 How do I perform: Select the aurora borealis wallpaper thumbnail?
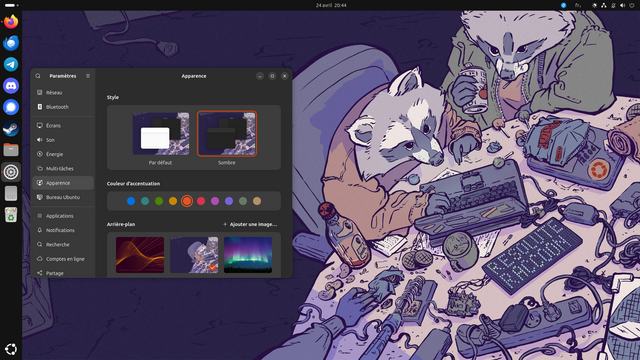(x=248, y=255)
